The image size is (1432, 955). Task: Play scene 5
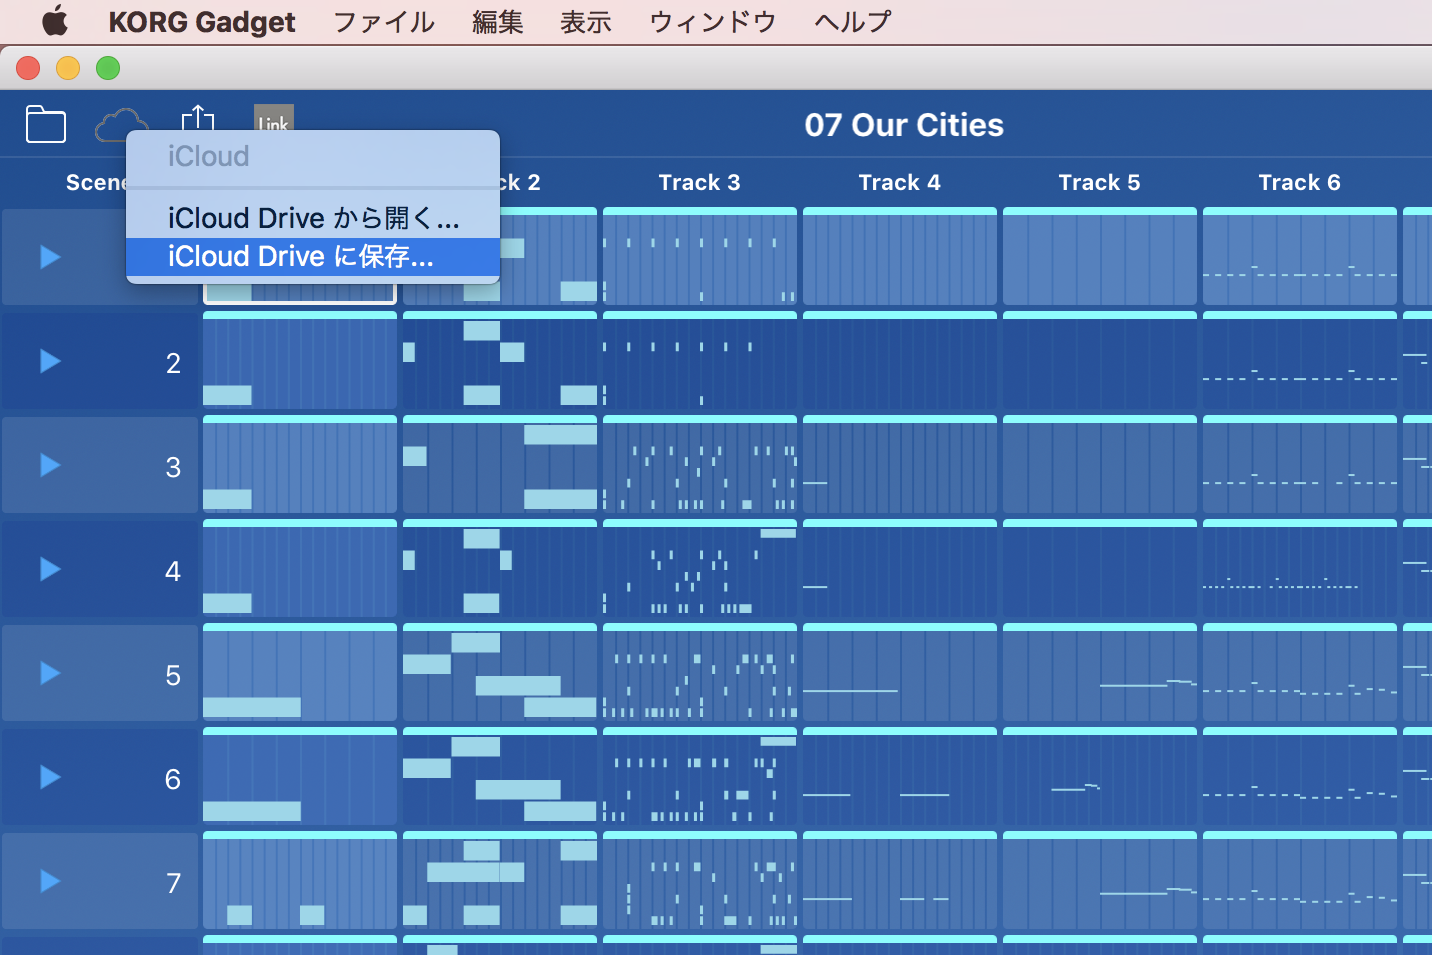tap(50, 673)
